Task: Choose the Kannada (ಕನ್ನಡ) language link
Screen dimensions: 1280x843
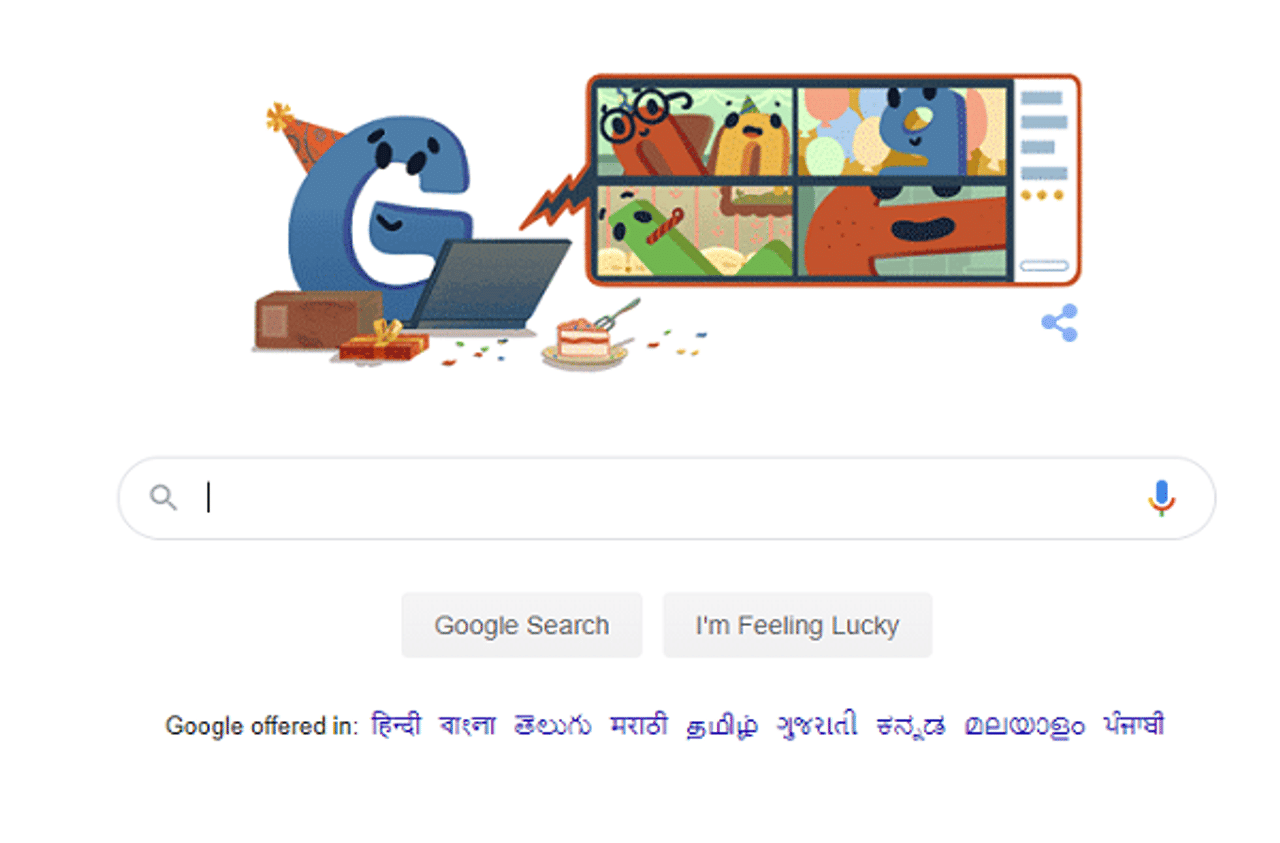Action: pyautogui.click(x=911, y=726)
